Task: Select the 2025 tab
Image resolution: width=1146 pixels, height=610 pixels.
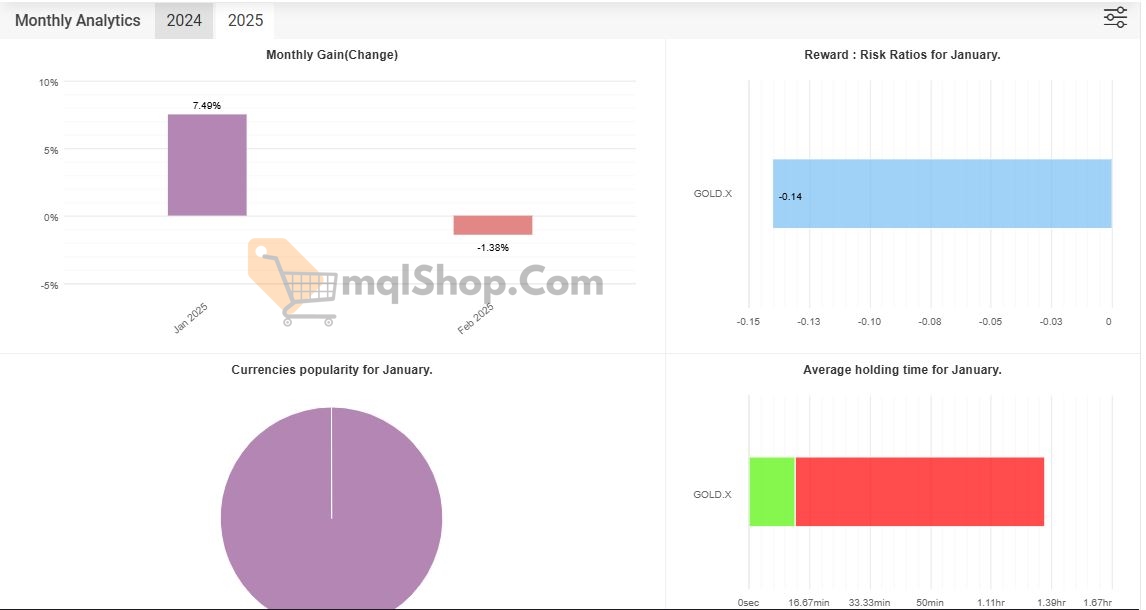Action: 245,20
